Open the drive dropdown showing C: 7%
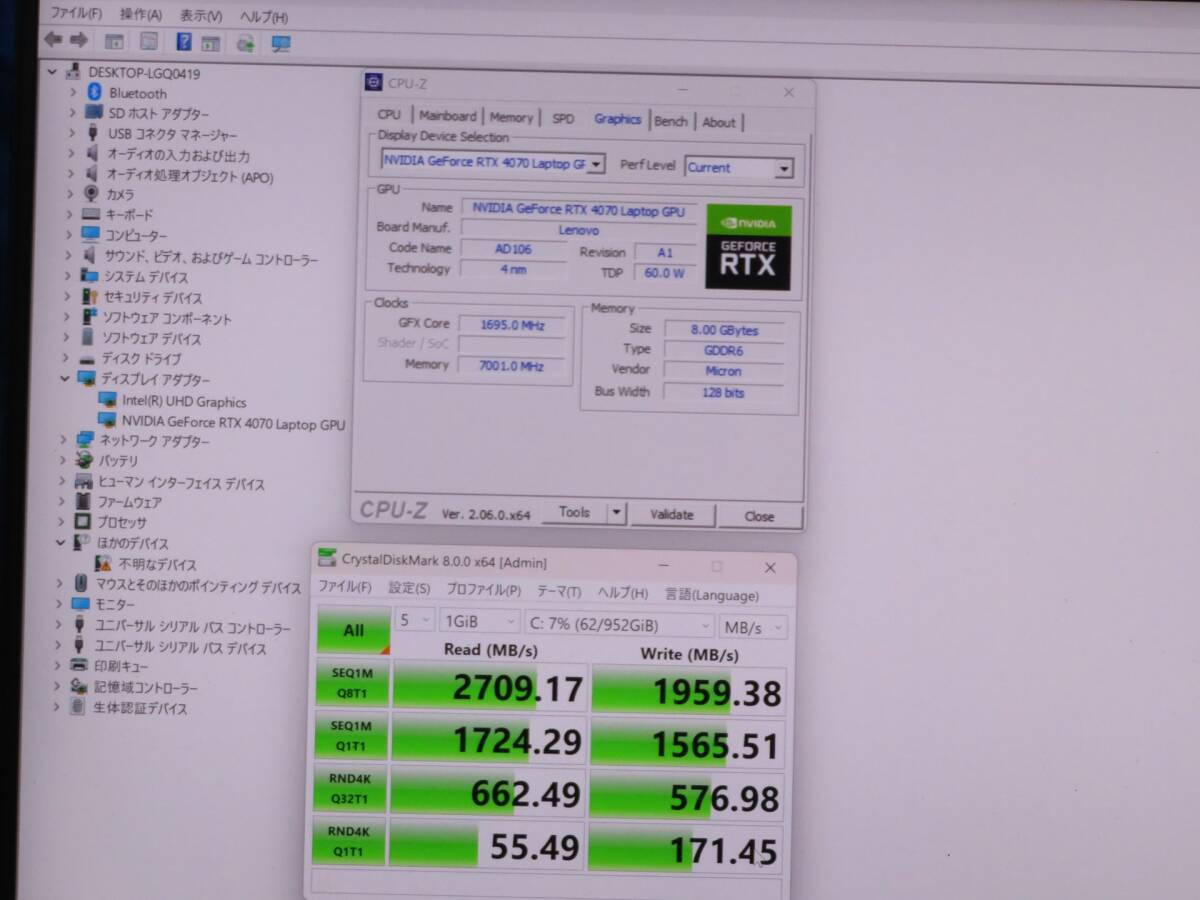 coord(618,625)
